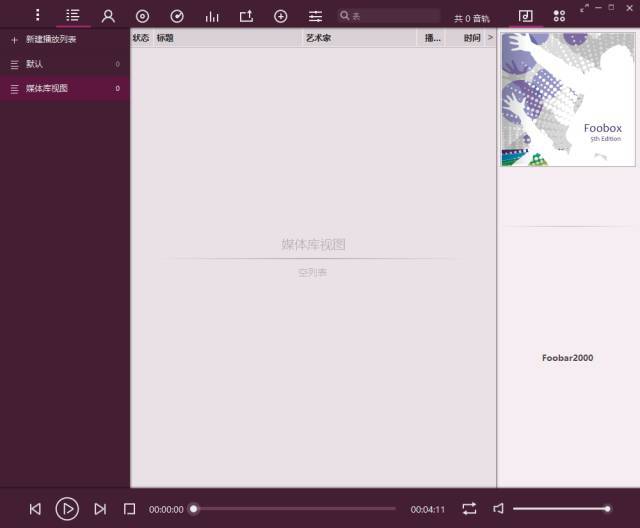The width and height of the screenshot is (640, 528).
Task: Open the artist view person icon
Action: (x=108, y=16)
